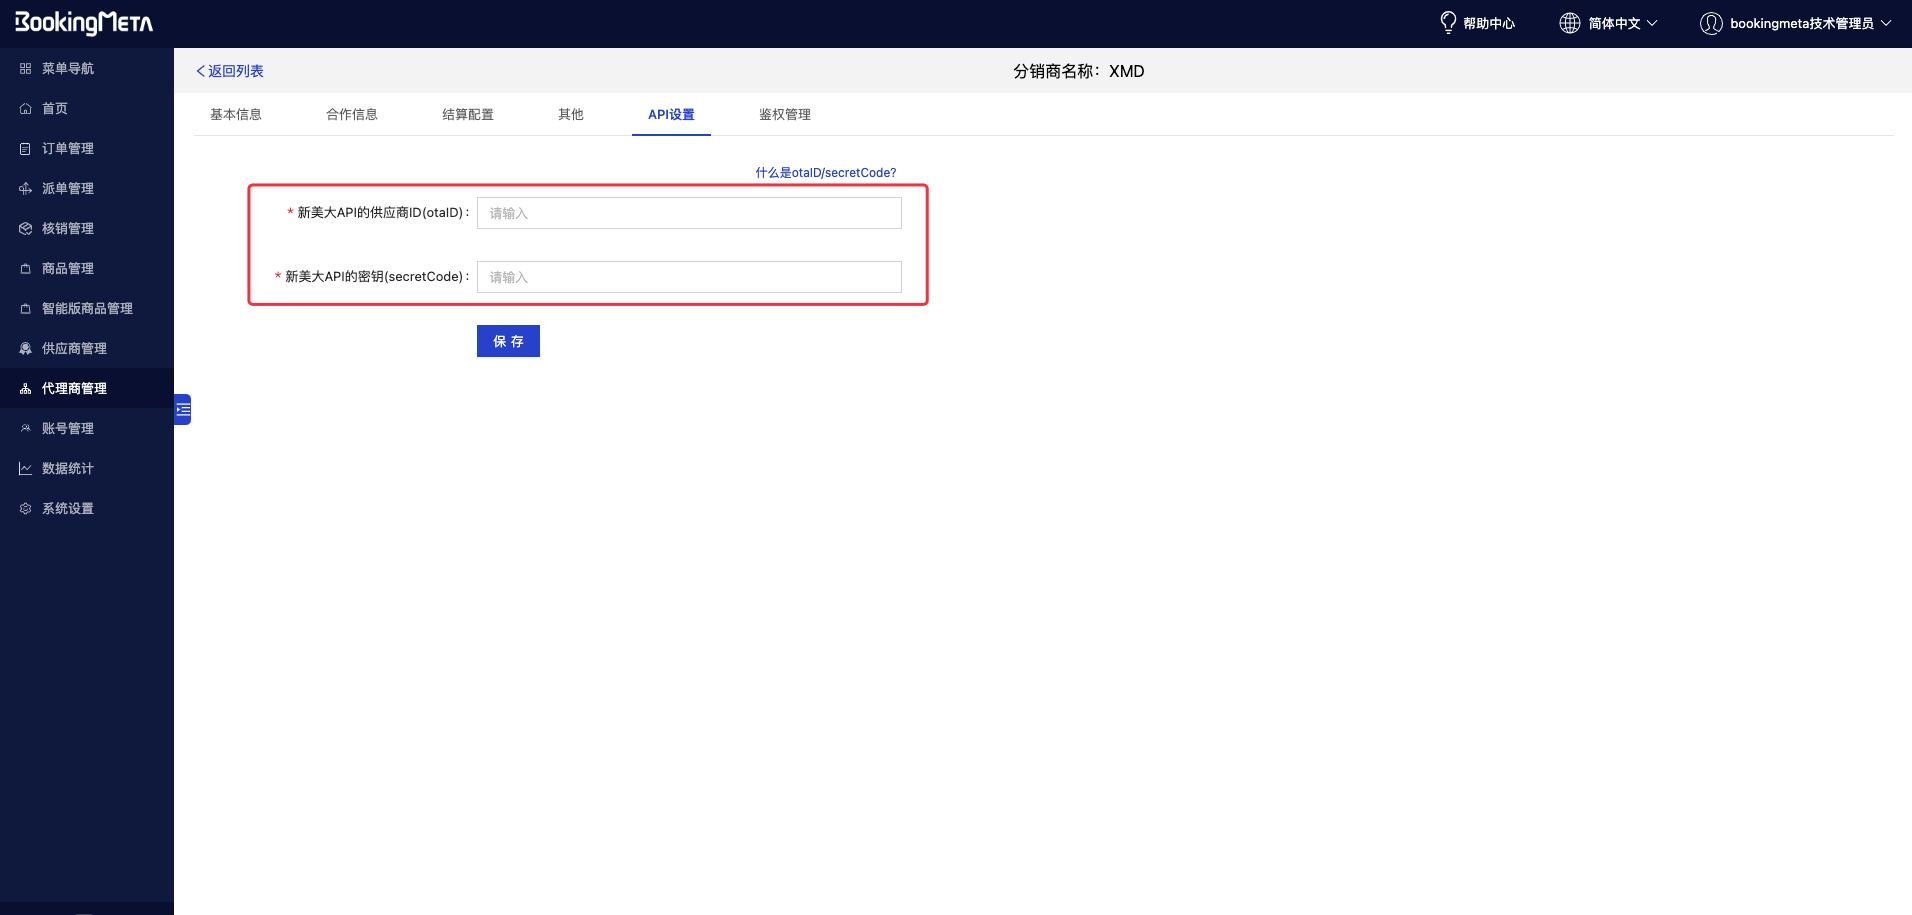Image resolution: width=1912 pixels, height=915 pixels.
Task: Click the 数据统计 chart icon
Action: click(x=25, y=469)
